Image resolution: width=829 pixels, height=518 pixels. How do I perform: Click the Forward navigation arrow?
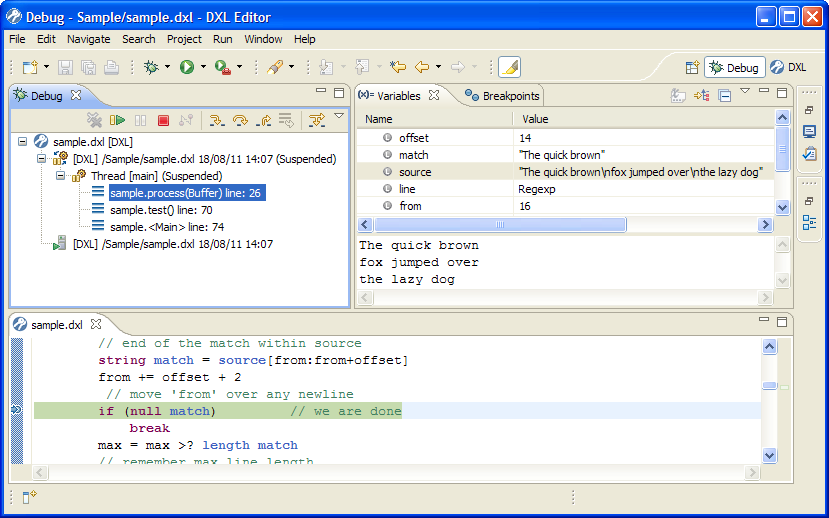point(457,67)
